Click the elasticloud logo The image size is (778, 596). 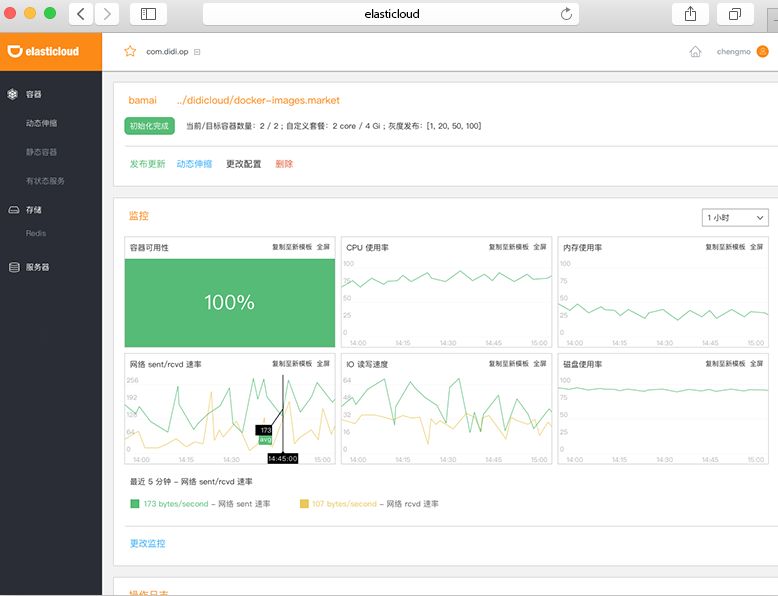[43, 51]
